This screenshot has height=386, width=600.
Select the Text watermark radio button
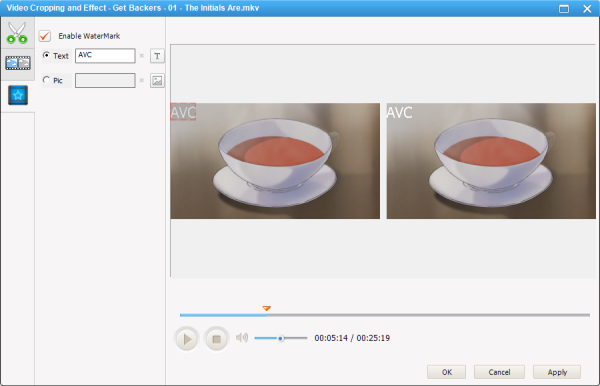point(46,55)
